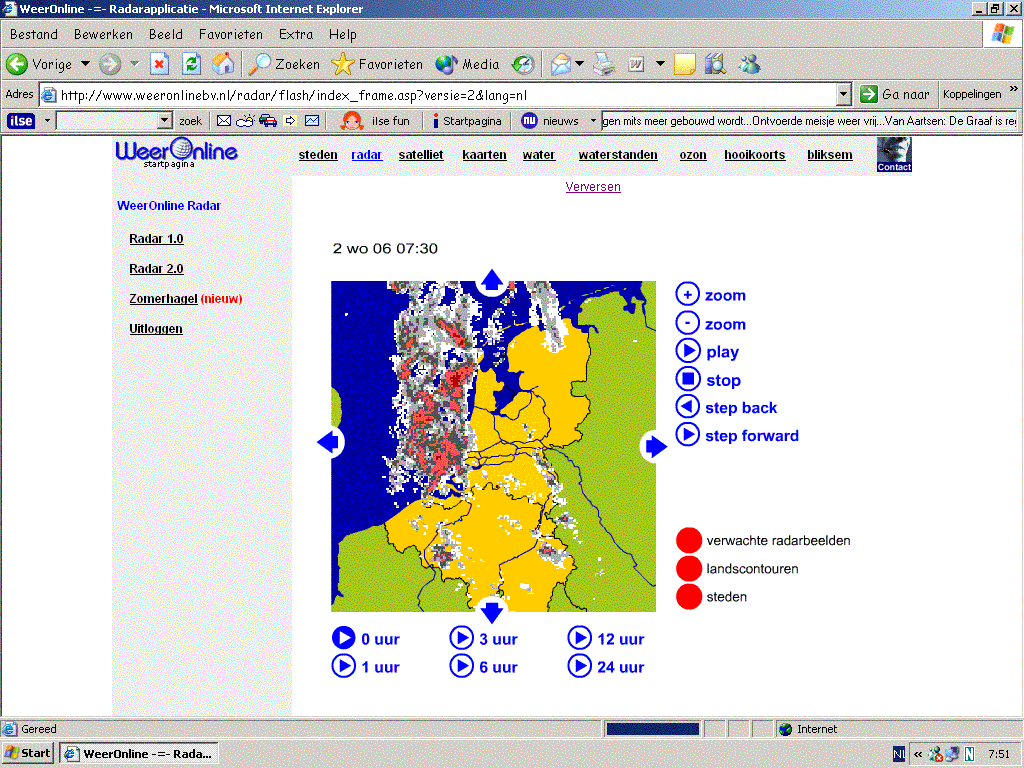1024x768 pixels.
Task: Open the Zomerhagel link in sidebar
Action: [163, 298]
